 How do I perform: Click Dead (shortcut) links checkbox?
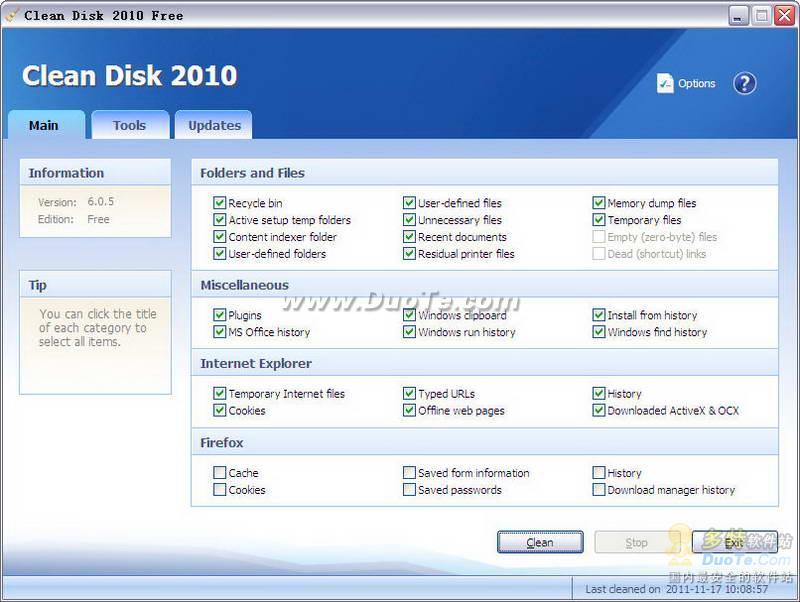[598, 254]
